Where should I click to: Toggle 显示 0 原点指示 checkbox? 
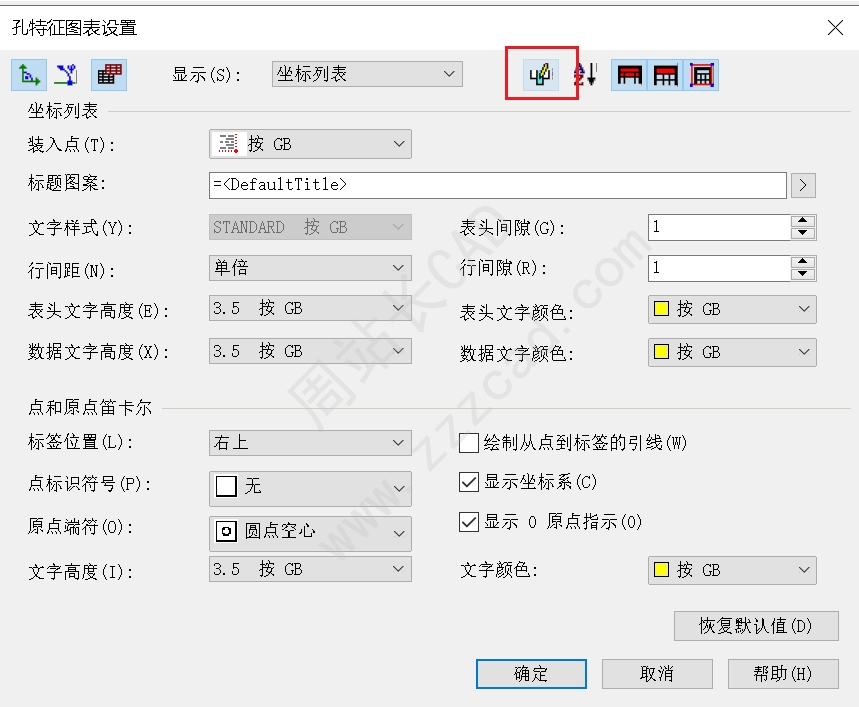468,521
